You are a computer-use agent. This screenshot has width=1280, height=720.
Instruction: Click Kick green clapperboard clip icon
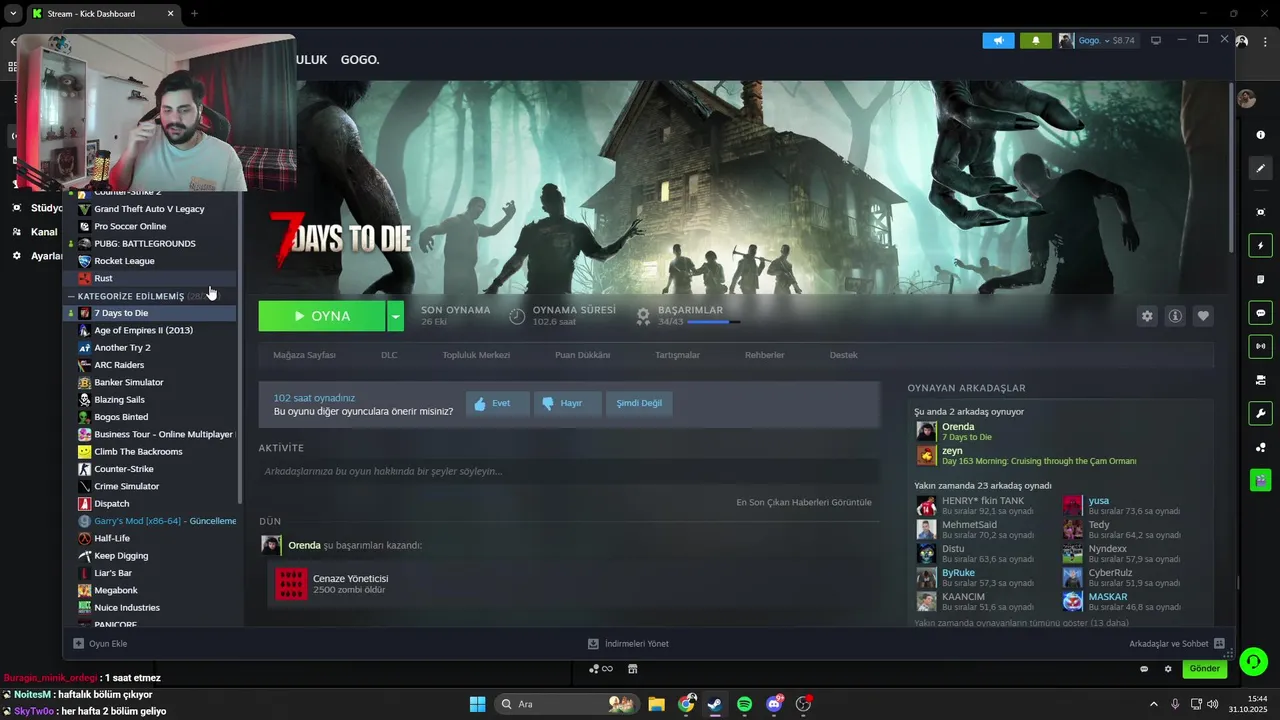click(x=1260, y=480)
